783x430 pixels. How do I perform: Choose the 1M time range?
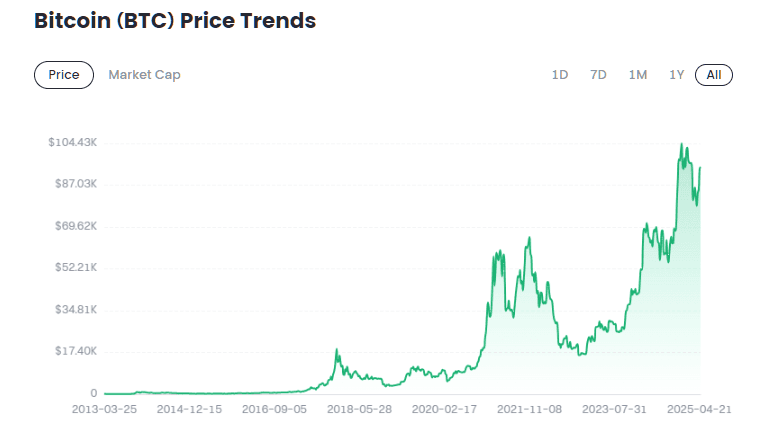click(638, 75)
